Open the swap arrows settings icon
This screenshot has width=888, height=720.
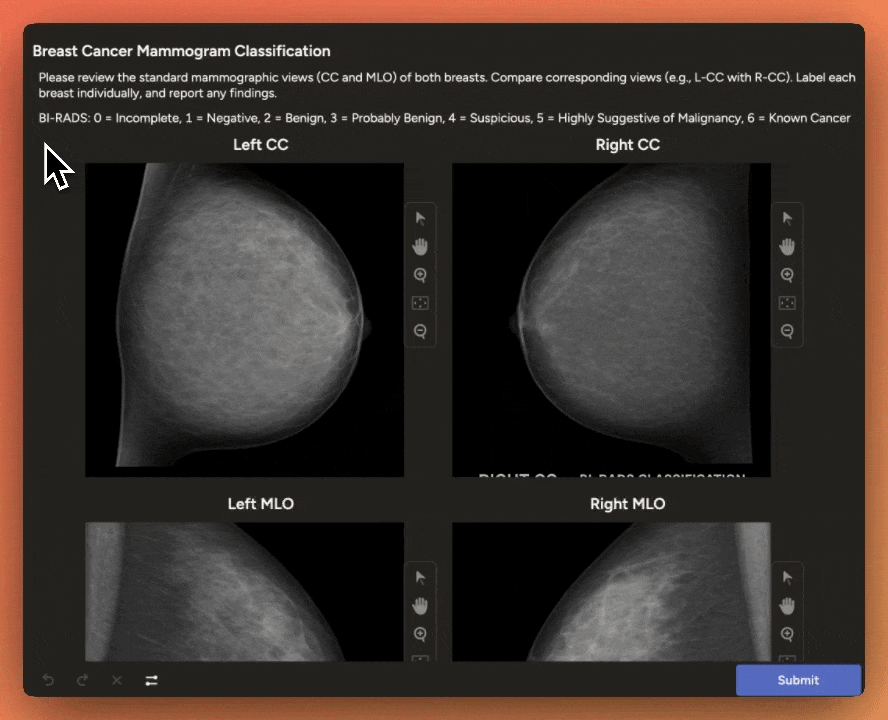coord(151,680)
